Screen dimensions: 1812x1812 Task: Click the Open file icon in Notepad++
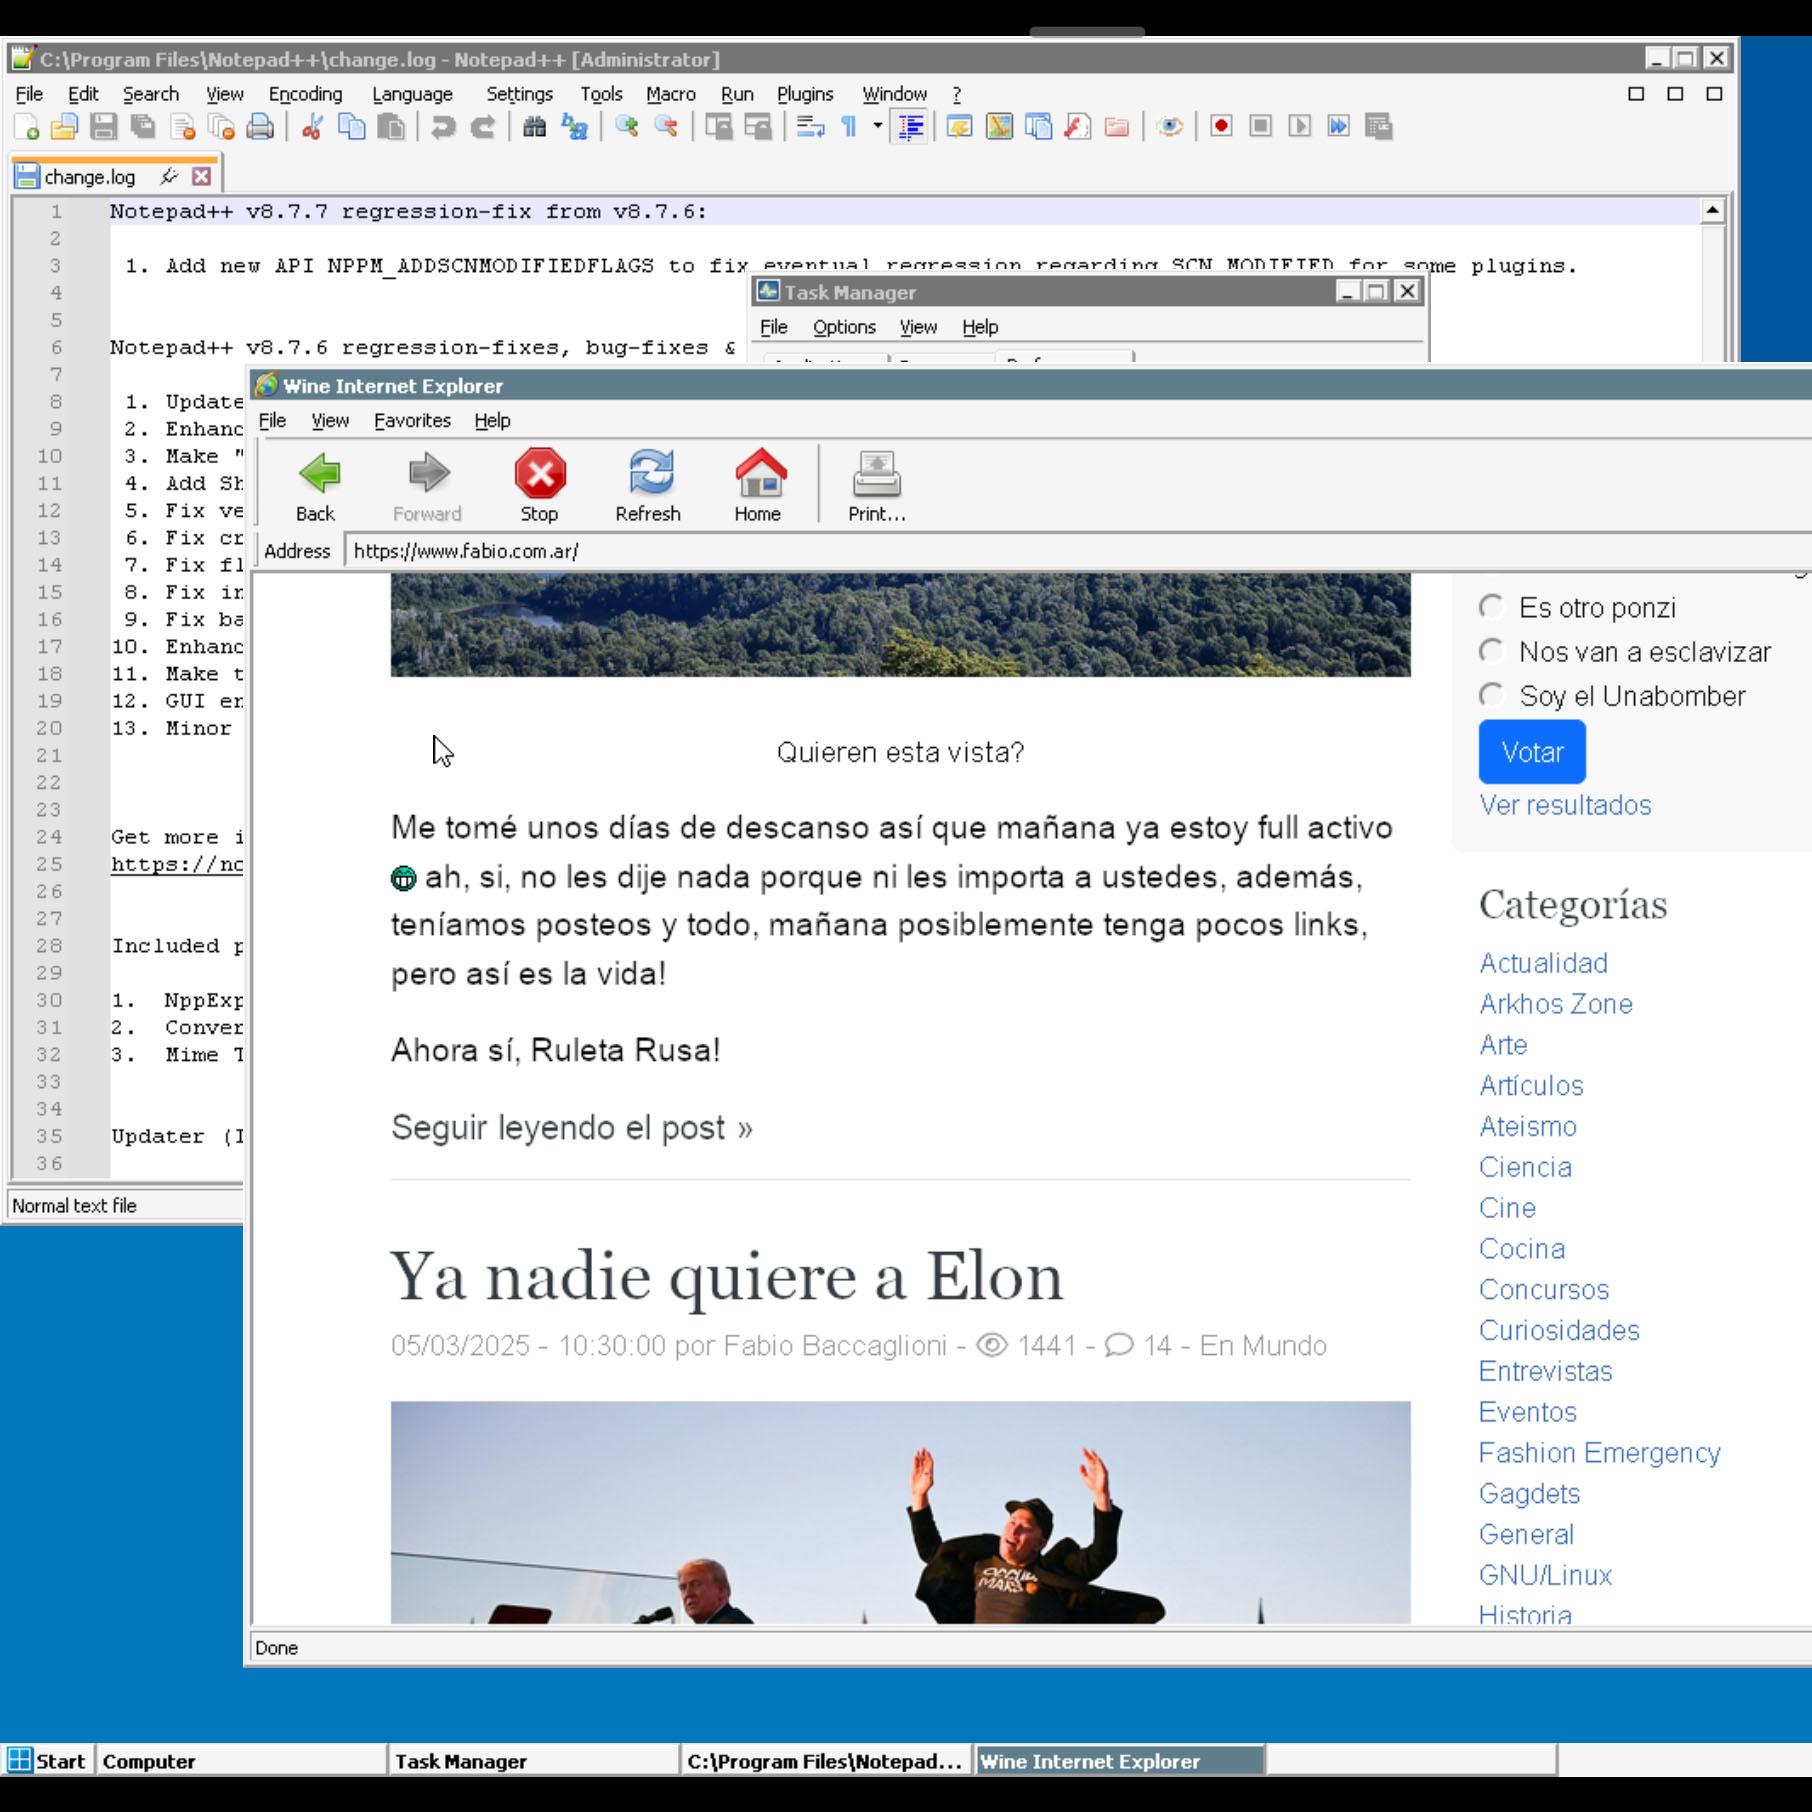[x=65, y=127]
